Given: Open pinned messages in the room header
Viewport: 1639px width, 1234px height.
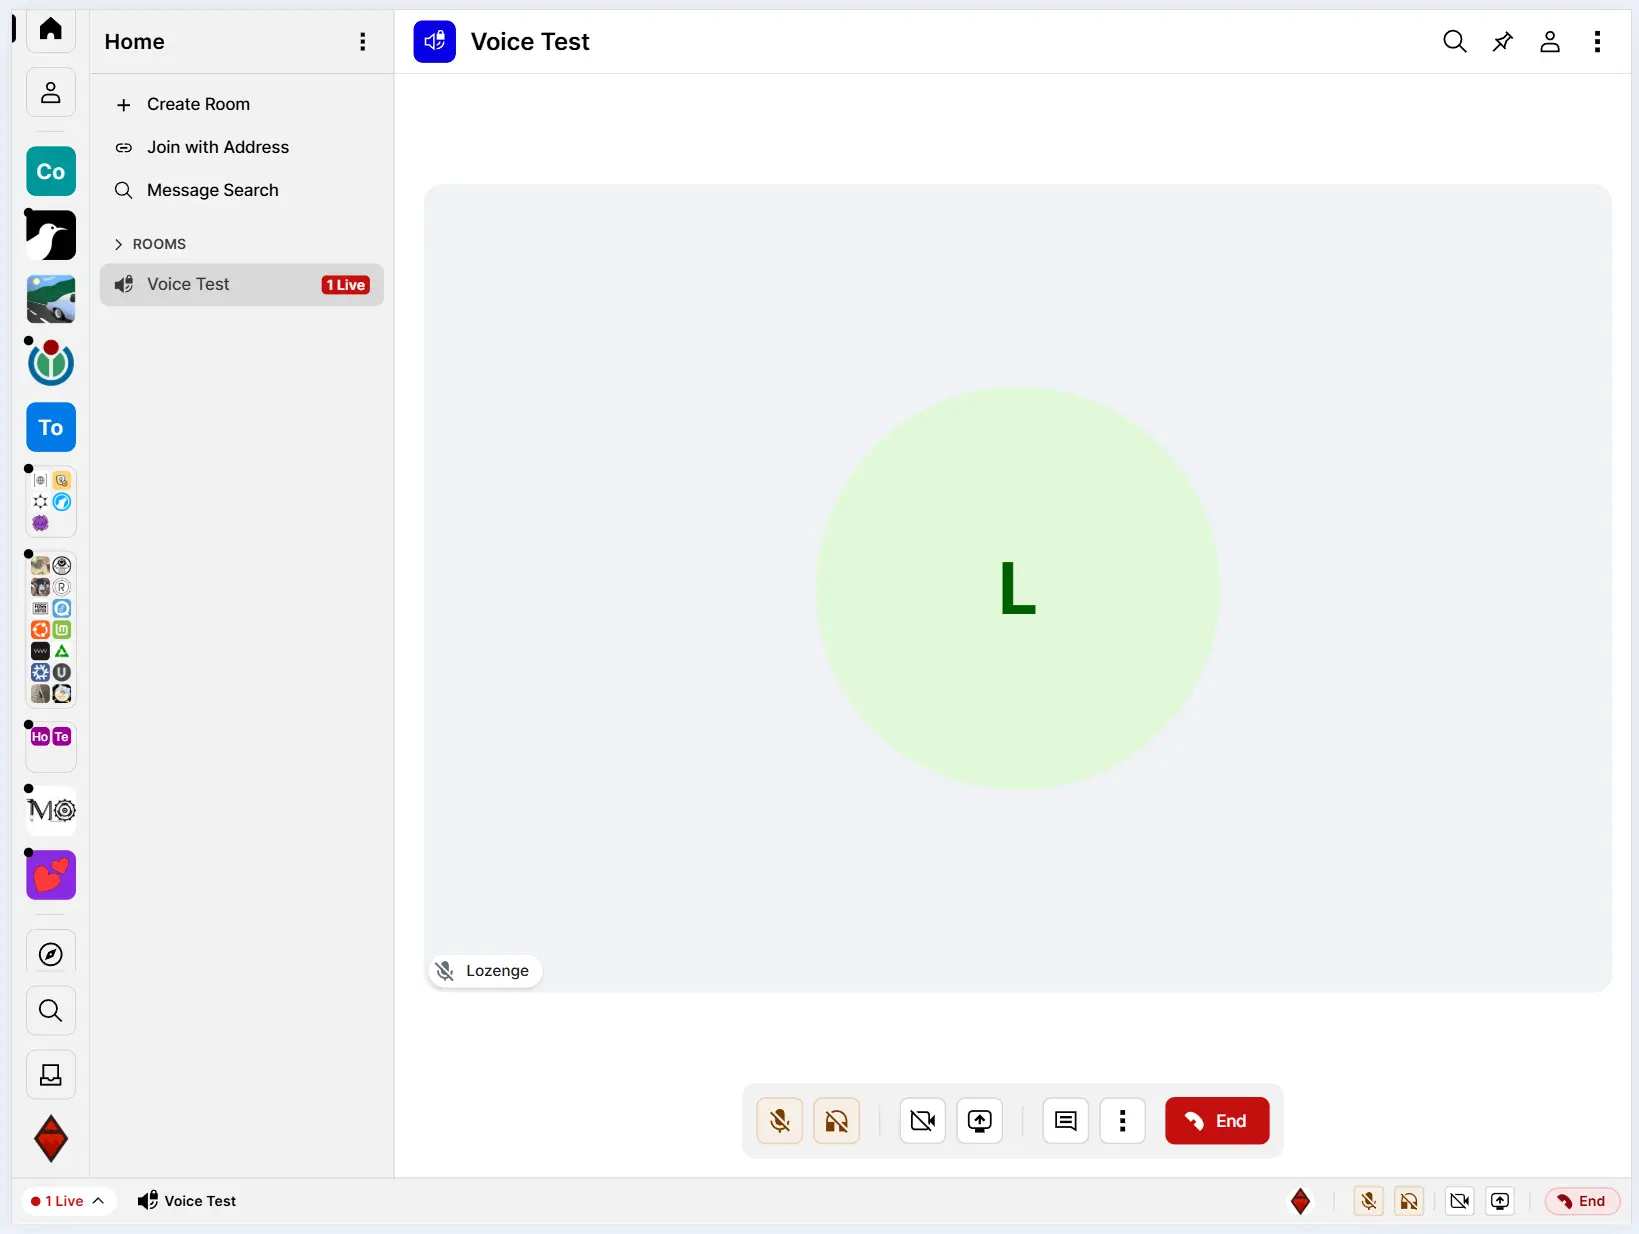Looking at the screenshot, I should coord(1501,41).
